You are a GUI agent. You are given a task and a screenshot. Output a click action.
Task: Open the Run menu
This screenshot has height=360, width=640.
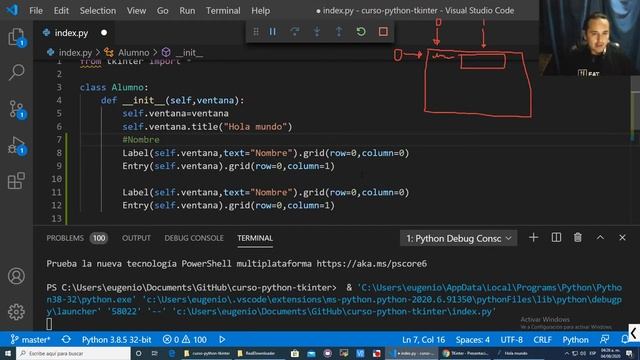pos(187,11)
